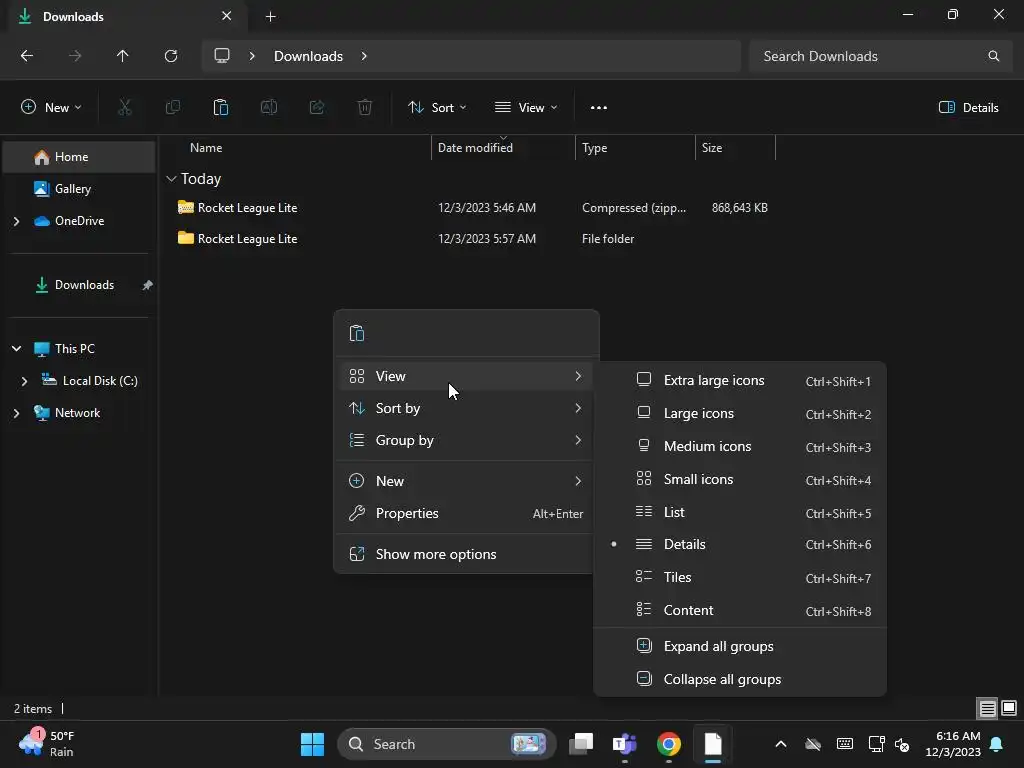This screenshot has width=1024, height=768.
Task: Choose Tiles view option
Action: tap(740, 577)
